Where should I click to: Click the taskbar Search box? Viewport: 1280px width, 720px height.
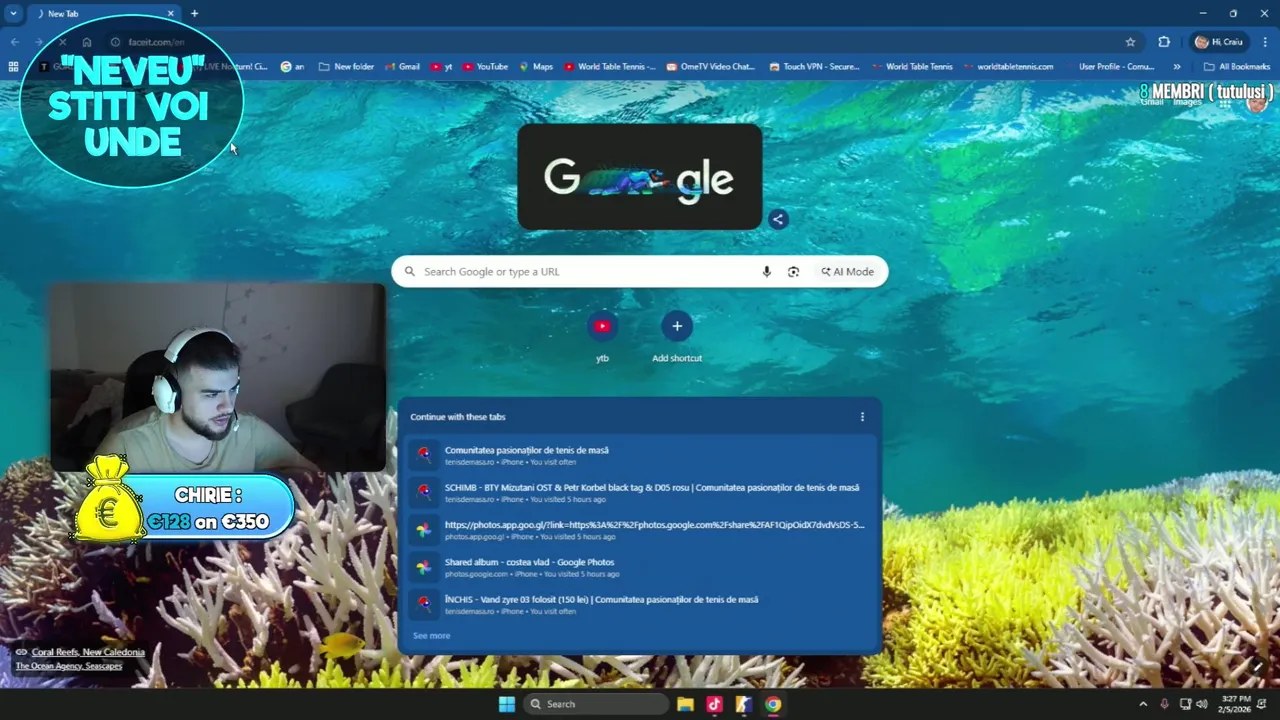[596, 704]
